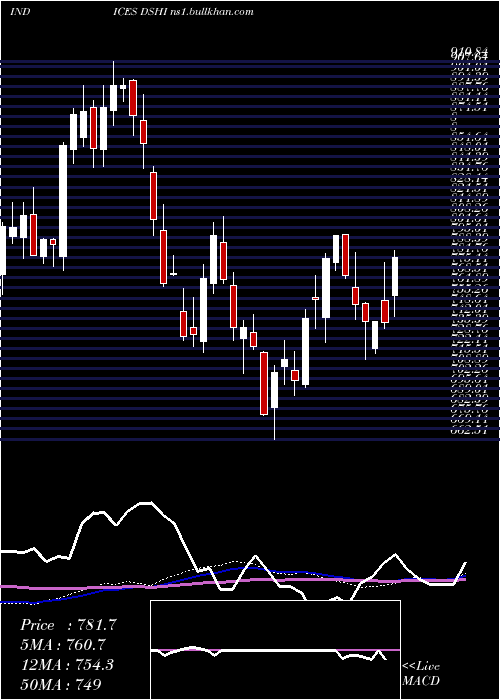Screen dimensions: 500x700
Task: Open the Live MACD inset chart box
Action: pos(275,650)
